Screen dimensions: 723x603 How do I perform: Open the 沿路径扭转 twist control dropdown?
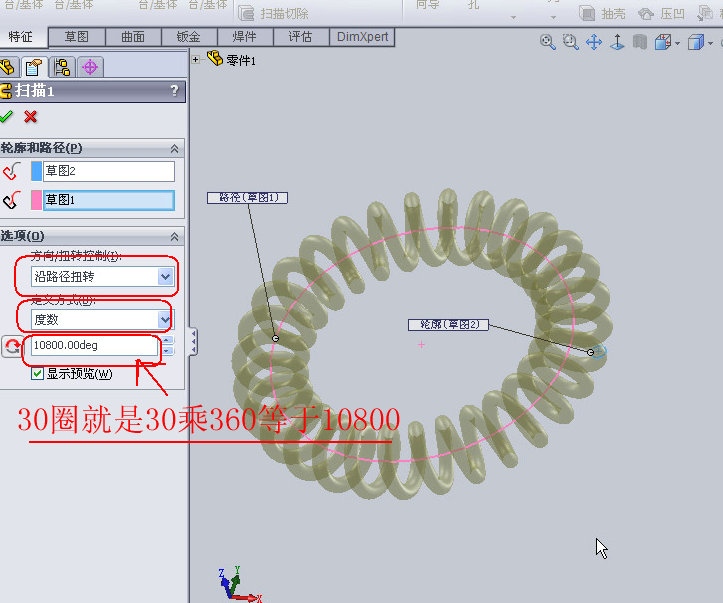pyautogui.click(x=166, y=277)
